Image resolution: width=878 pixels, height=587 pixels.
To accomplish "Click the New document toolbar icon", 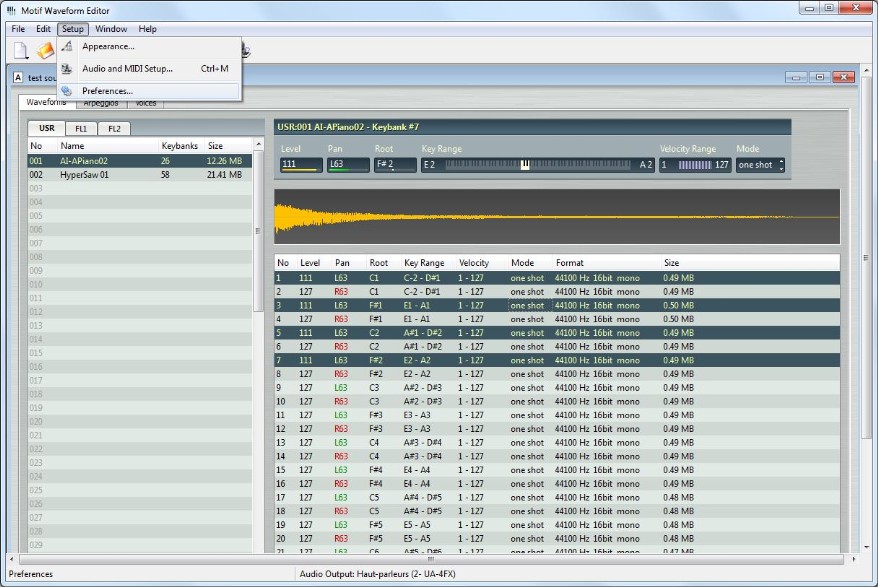I will point(21,50).
